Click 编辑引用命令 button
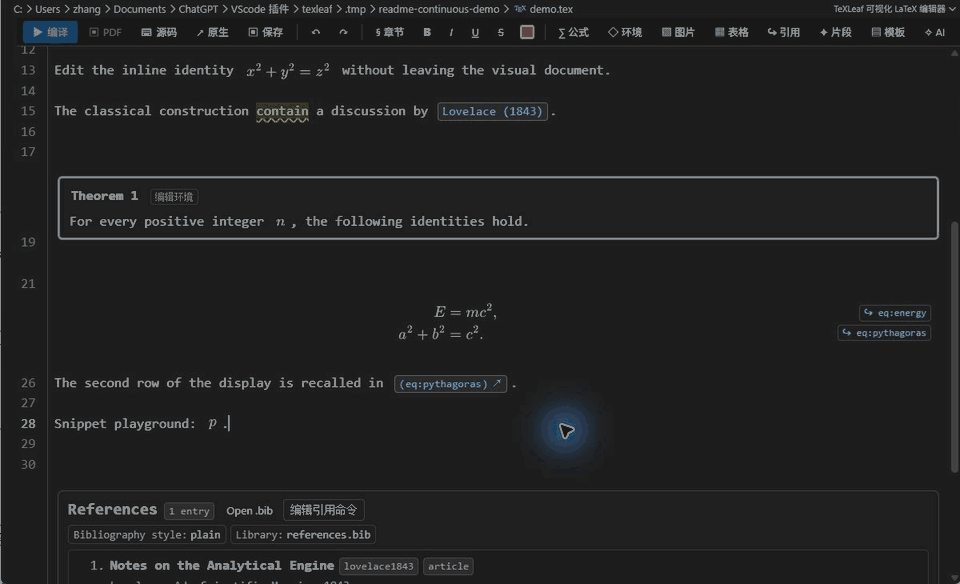960x584 pixels. 323,510
